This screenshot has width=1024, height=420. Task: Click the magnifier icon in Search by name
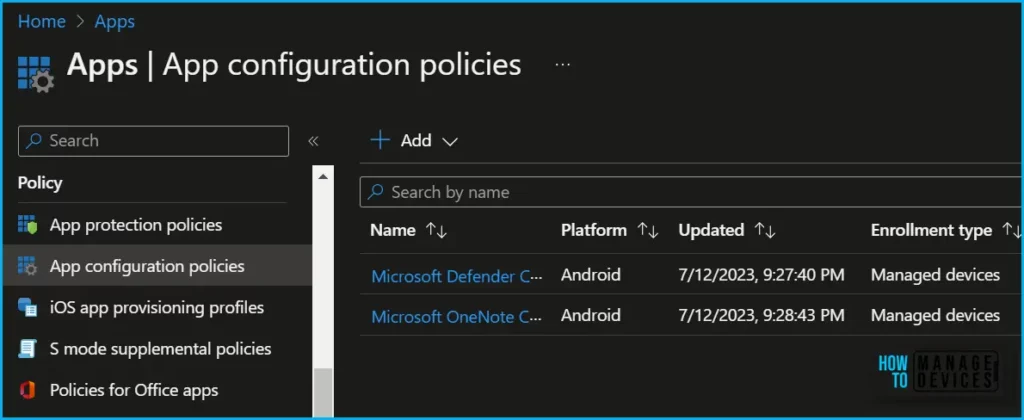pyautogui.click(x=376, y=192)
